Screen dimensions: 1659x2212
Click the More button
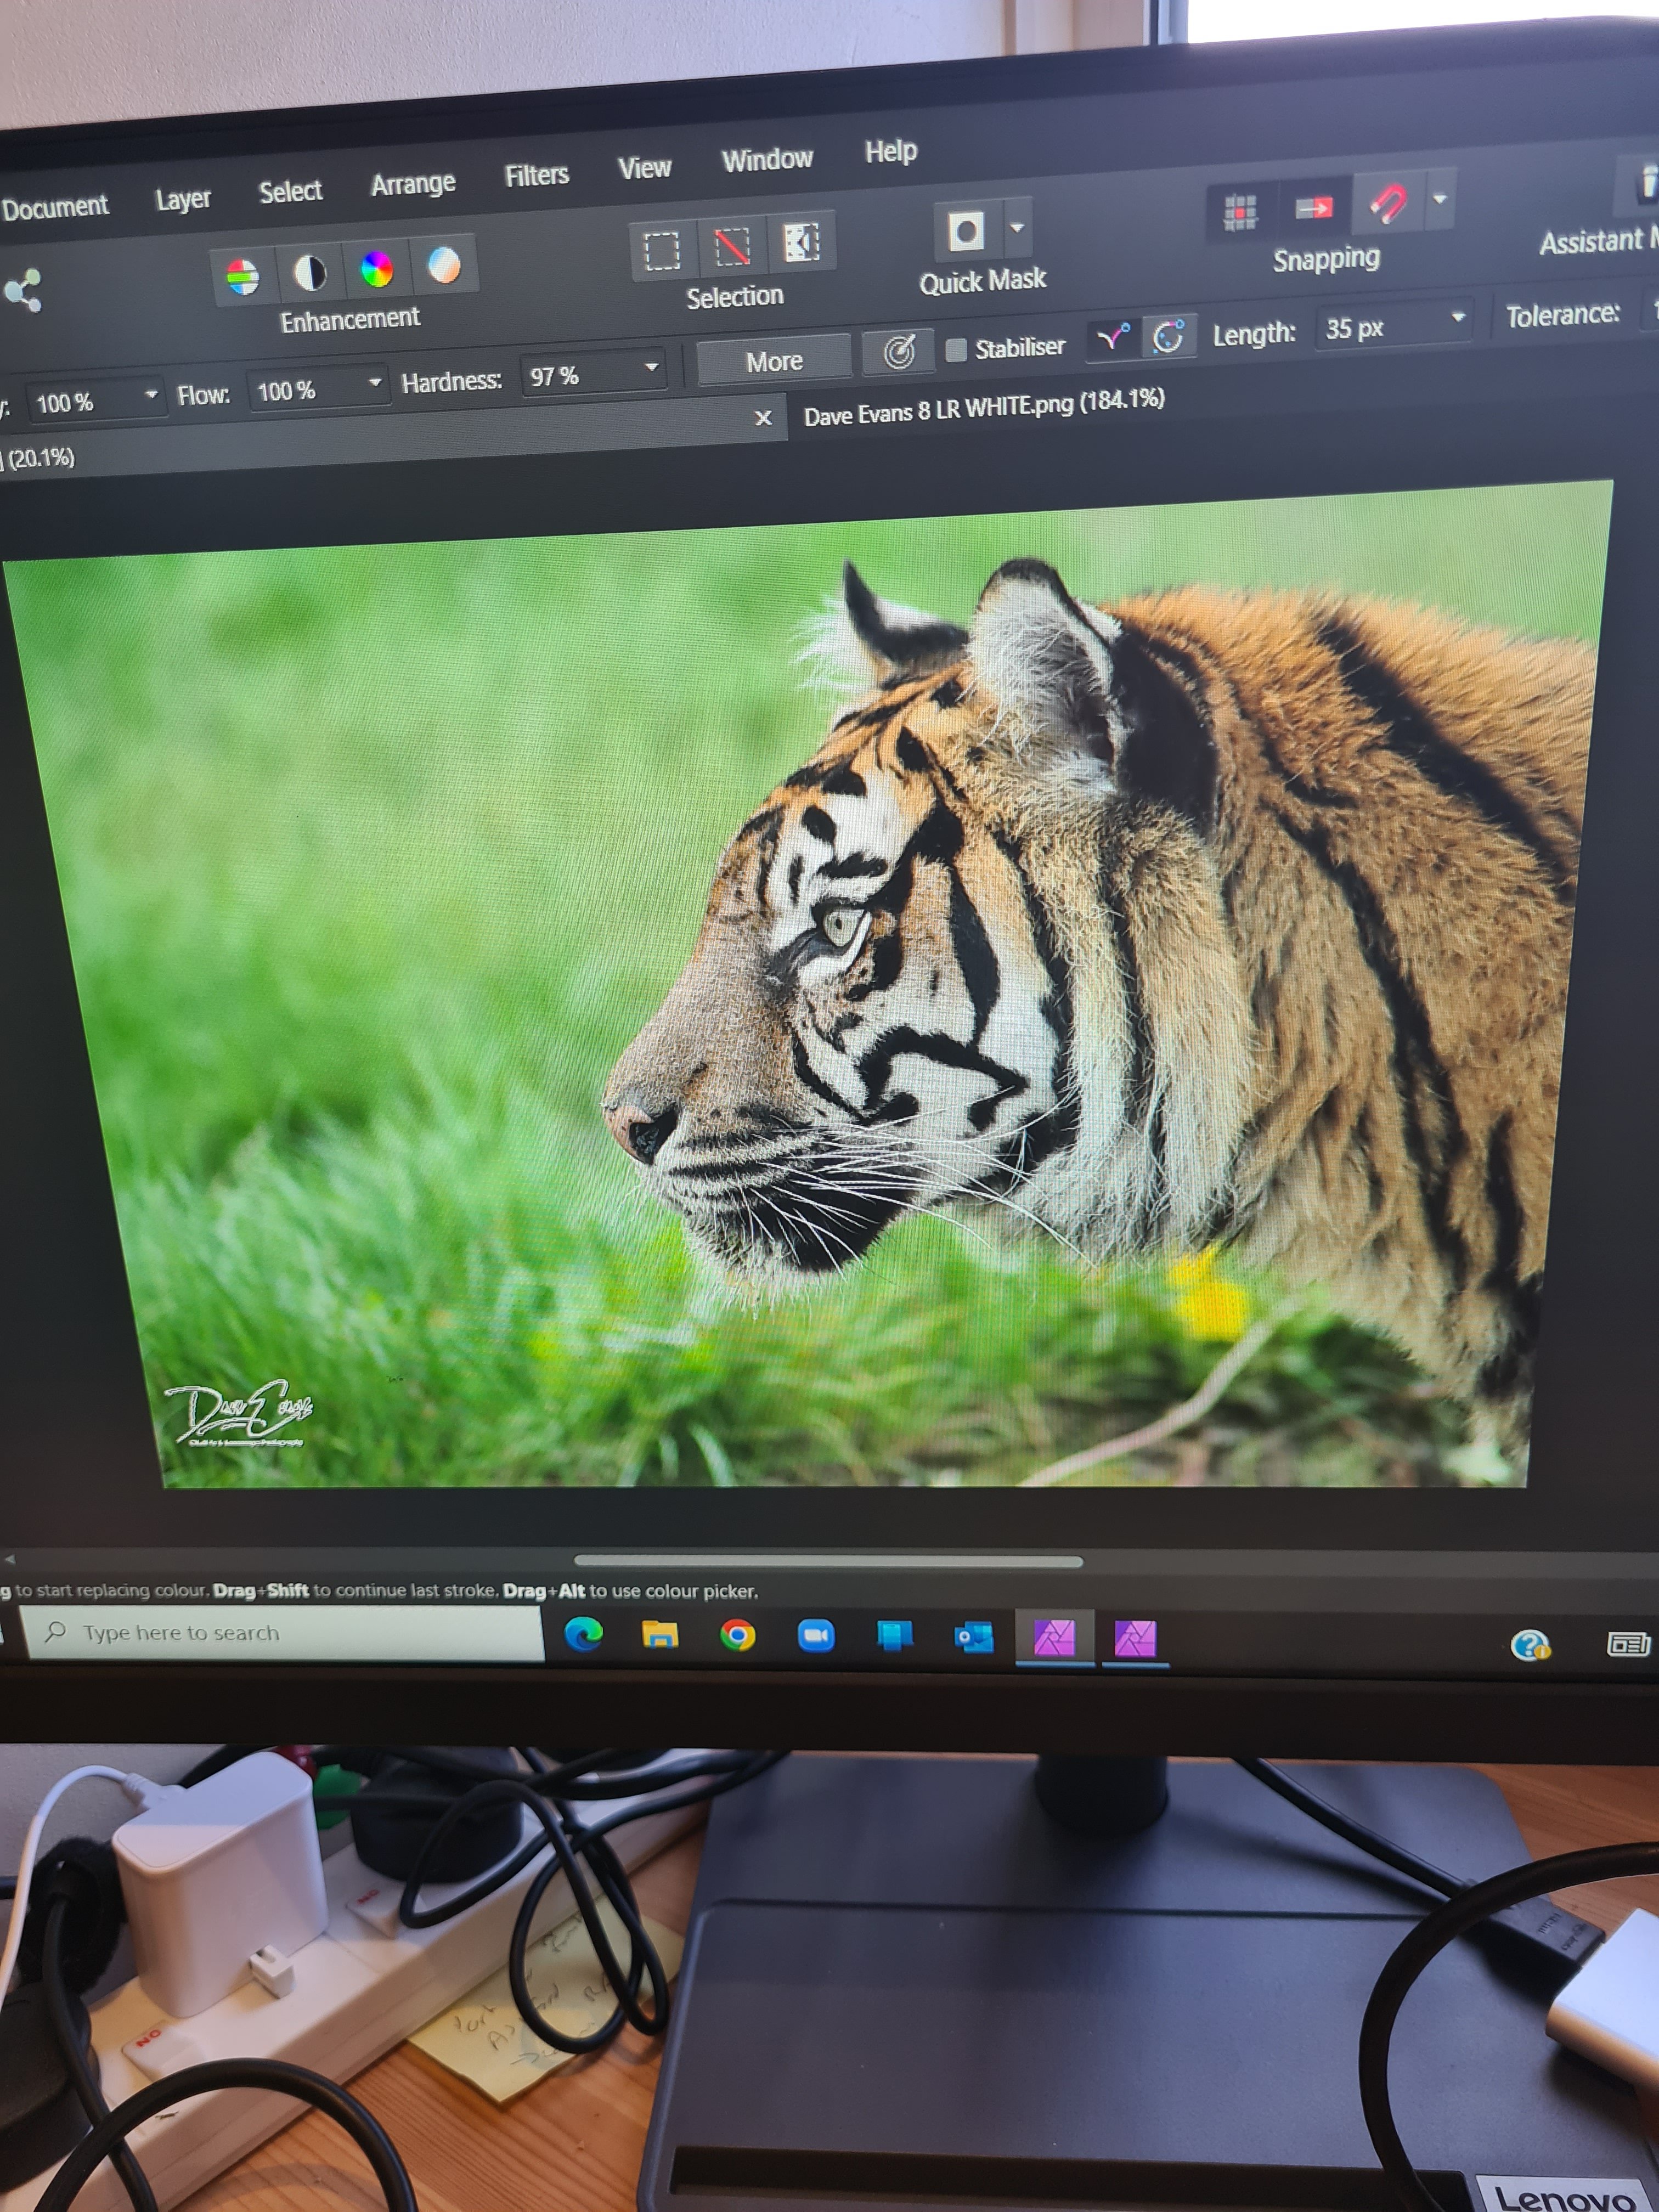point(774,361)
